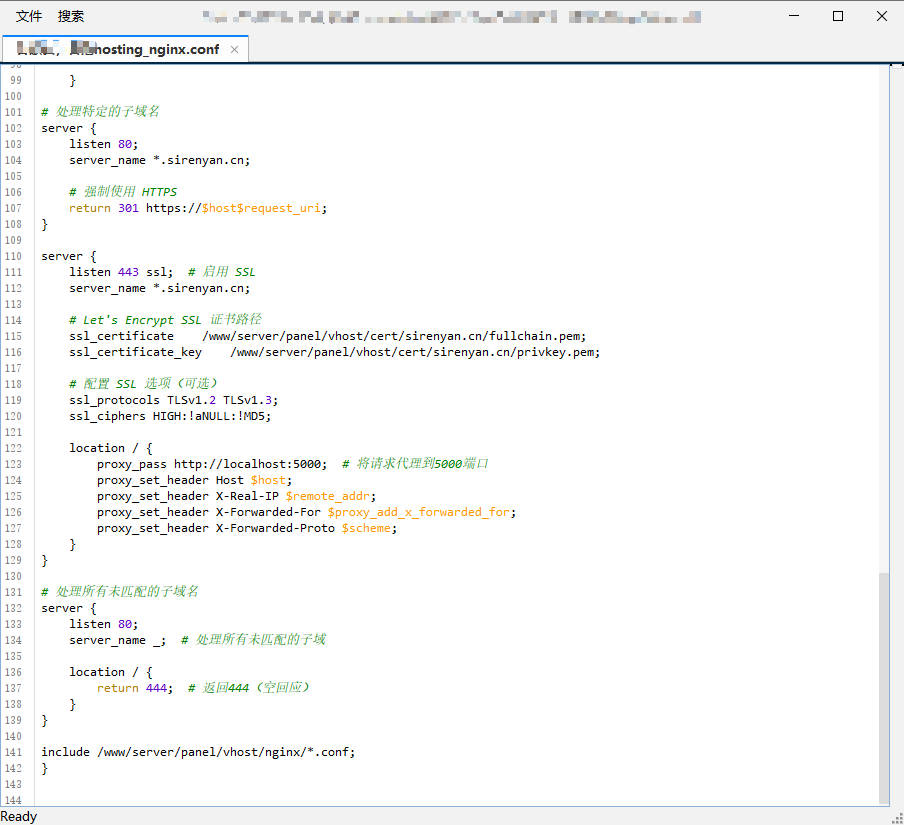Image resolution: width=904 pixels, height=825 pixels.
Task: Click 'ssl_protocols TLSv1.2 TLSv1.3;' line
Action: tap(174, 400)
